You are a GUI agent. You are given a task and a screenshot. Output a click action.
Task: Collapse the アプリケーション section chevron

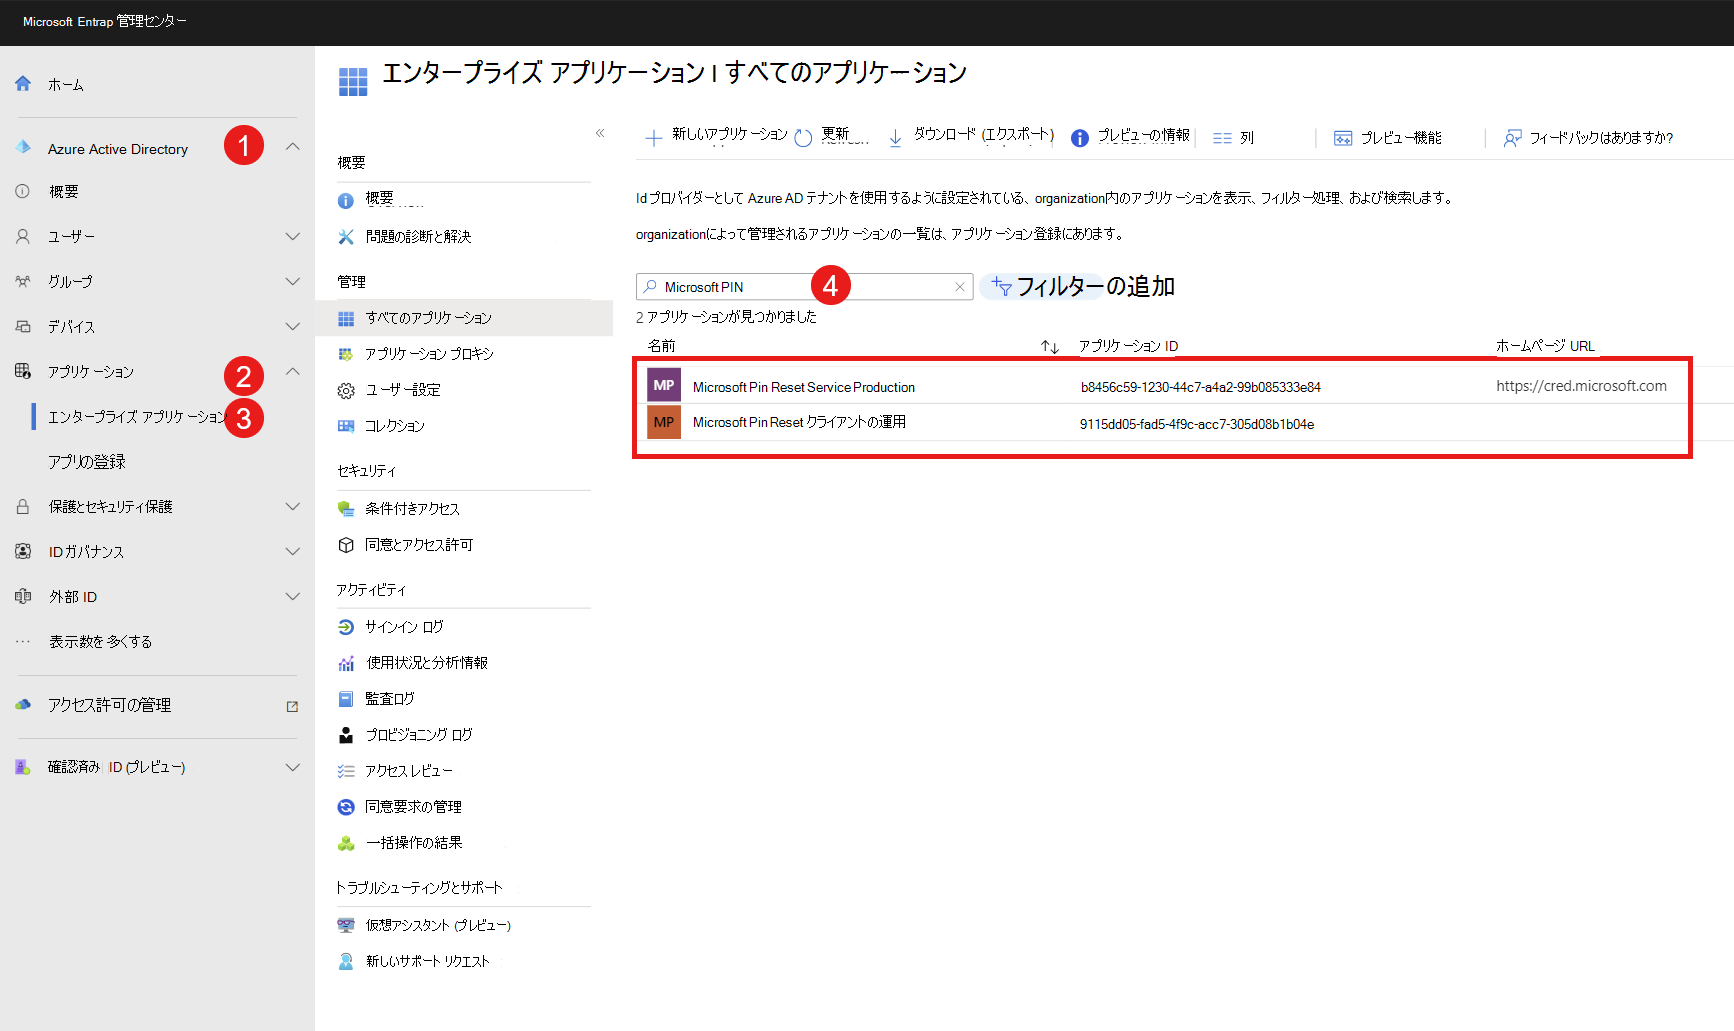(293, 371)
